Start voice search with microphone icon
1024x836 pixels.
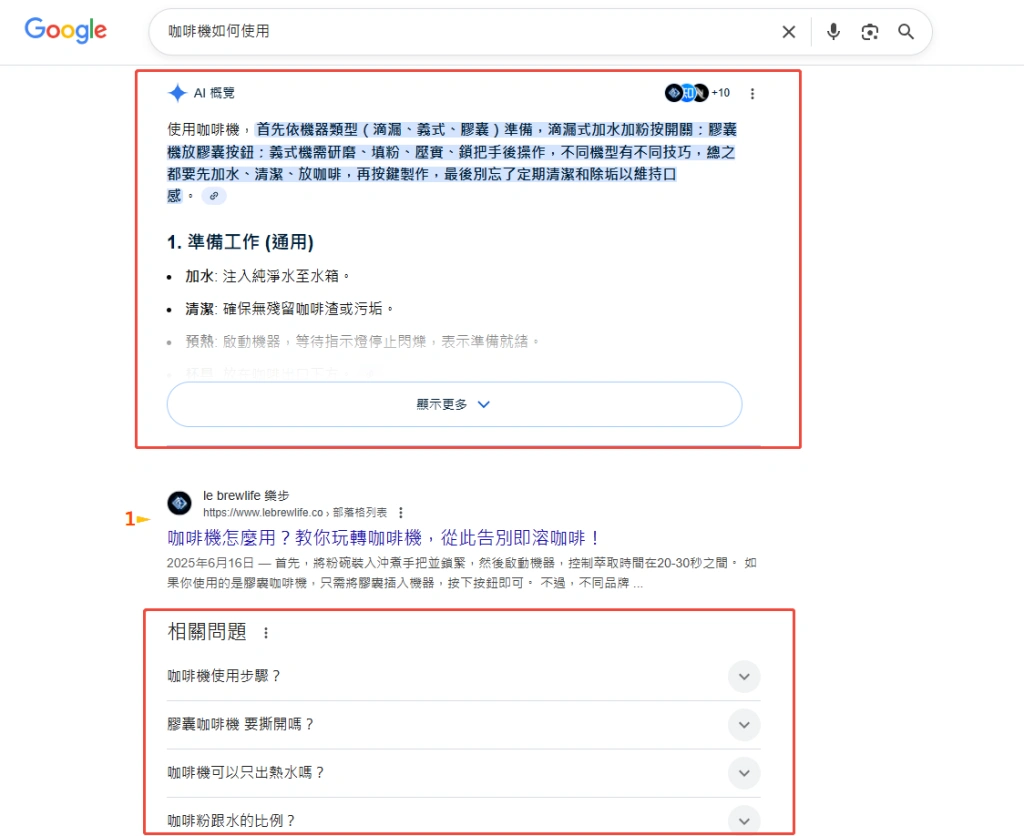833,32
